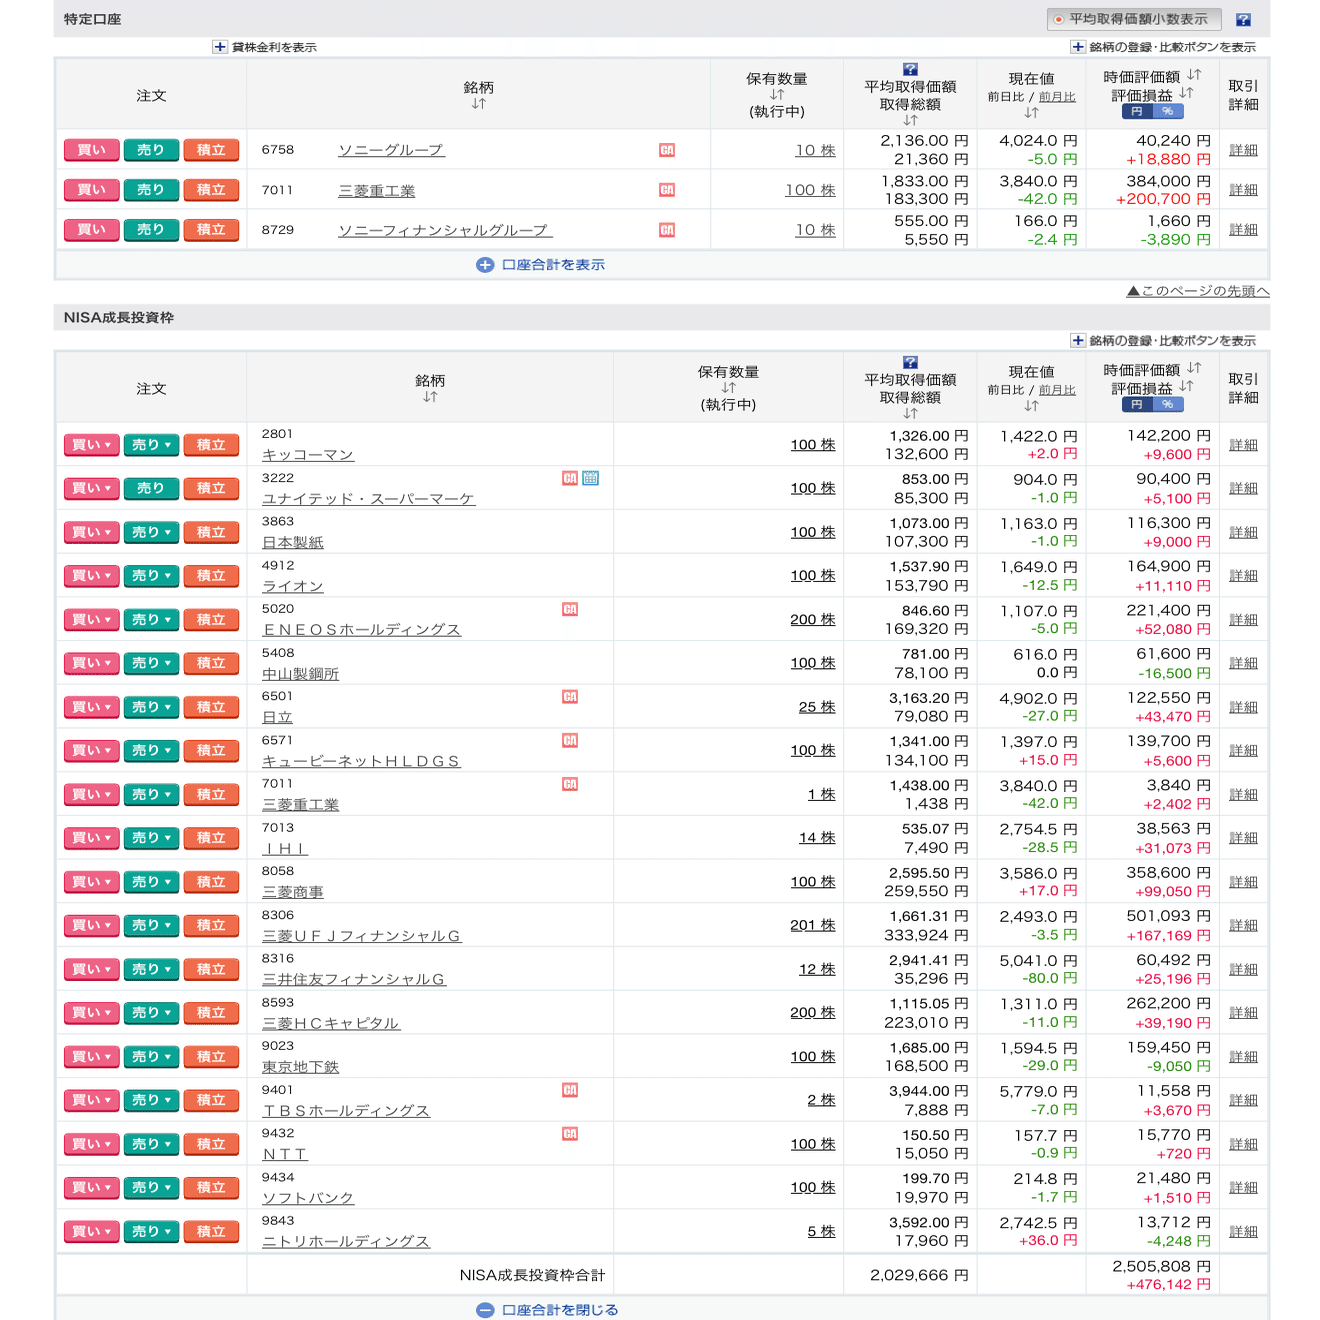Switch NISA 評価損益 display to 円
The image size is (1320, 1320).
[1137, 405]
